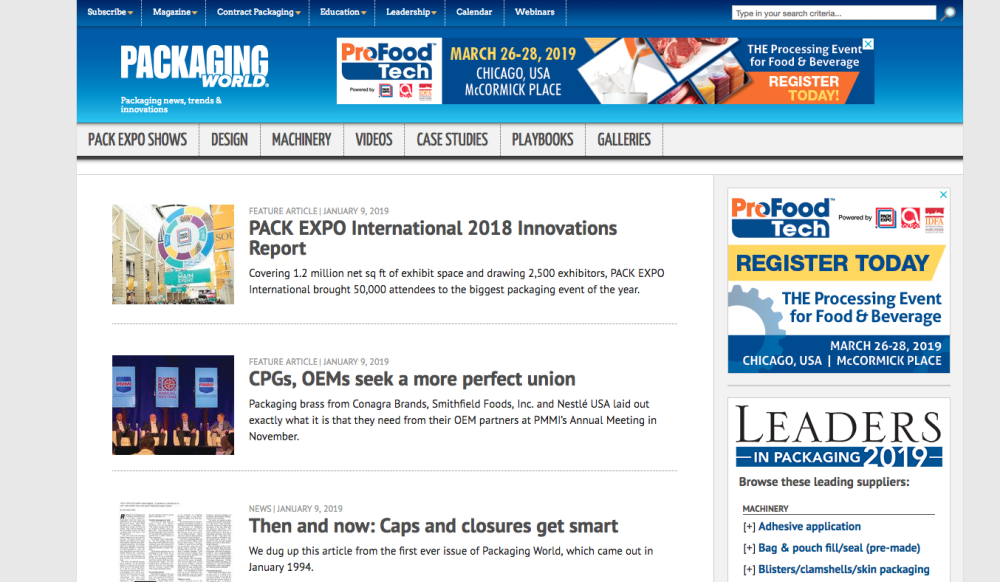Expand the Blisters/clamshells/skin packaging category
1000x582 pixels.
[x=749, y=570]
